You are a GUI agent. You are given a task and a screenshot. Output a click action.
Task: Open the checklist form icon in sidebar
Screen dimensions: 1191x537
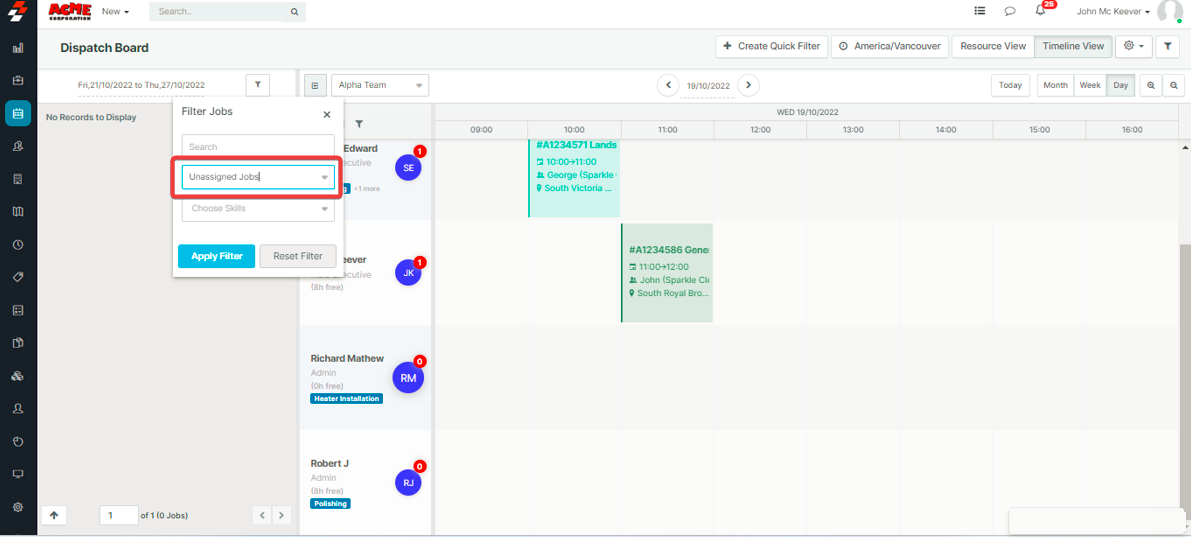[18, 310]
